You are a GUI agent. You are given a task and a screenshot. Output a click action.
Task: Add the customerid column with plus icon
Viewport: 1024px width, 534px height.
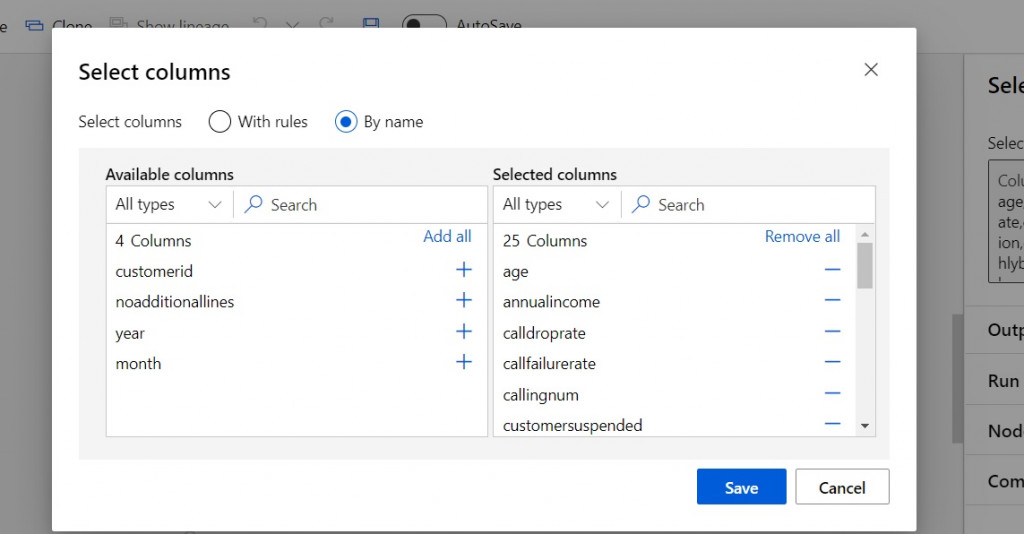463,270
